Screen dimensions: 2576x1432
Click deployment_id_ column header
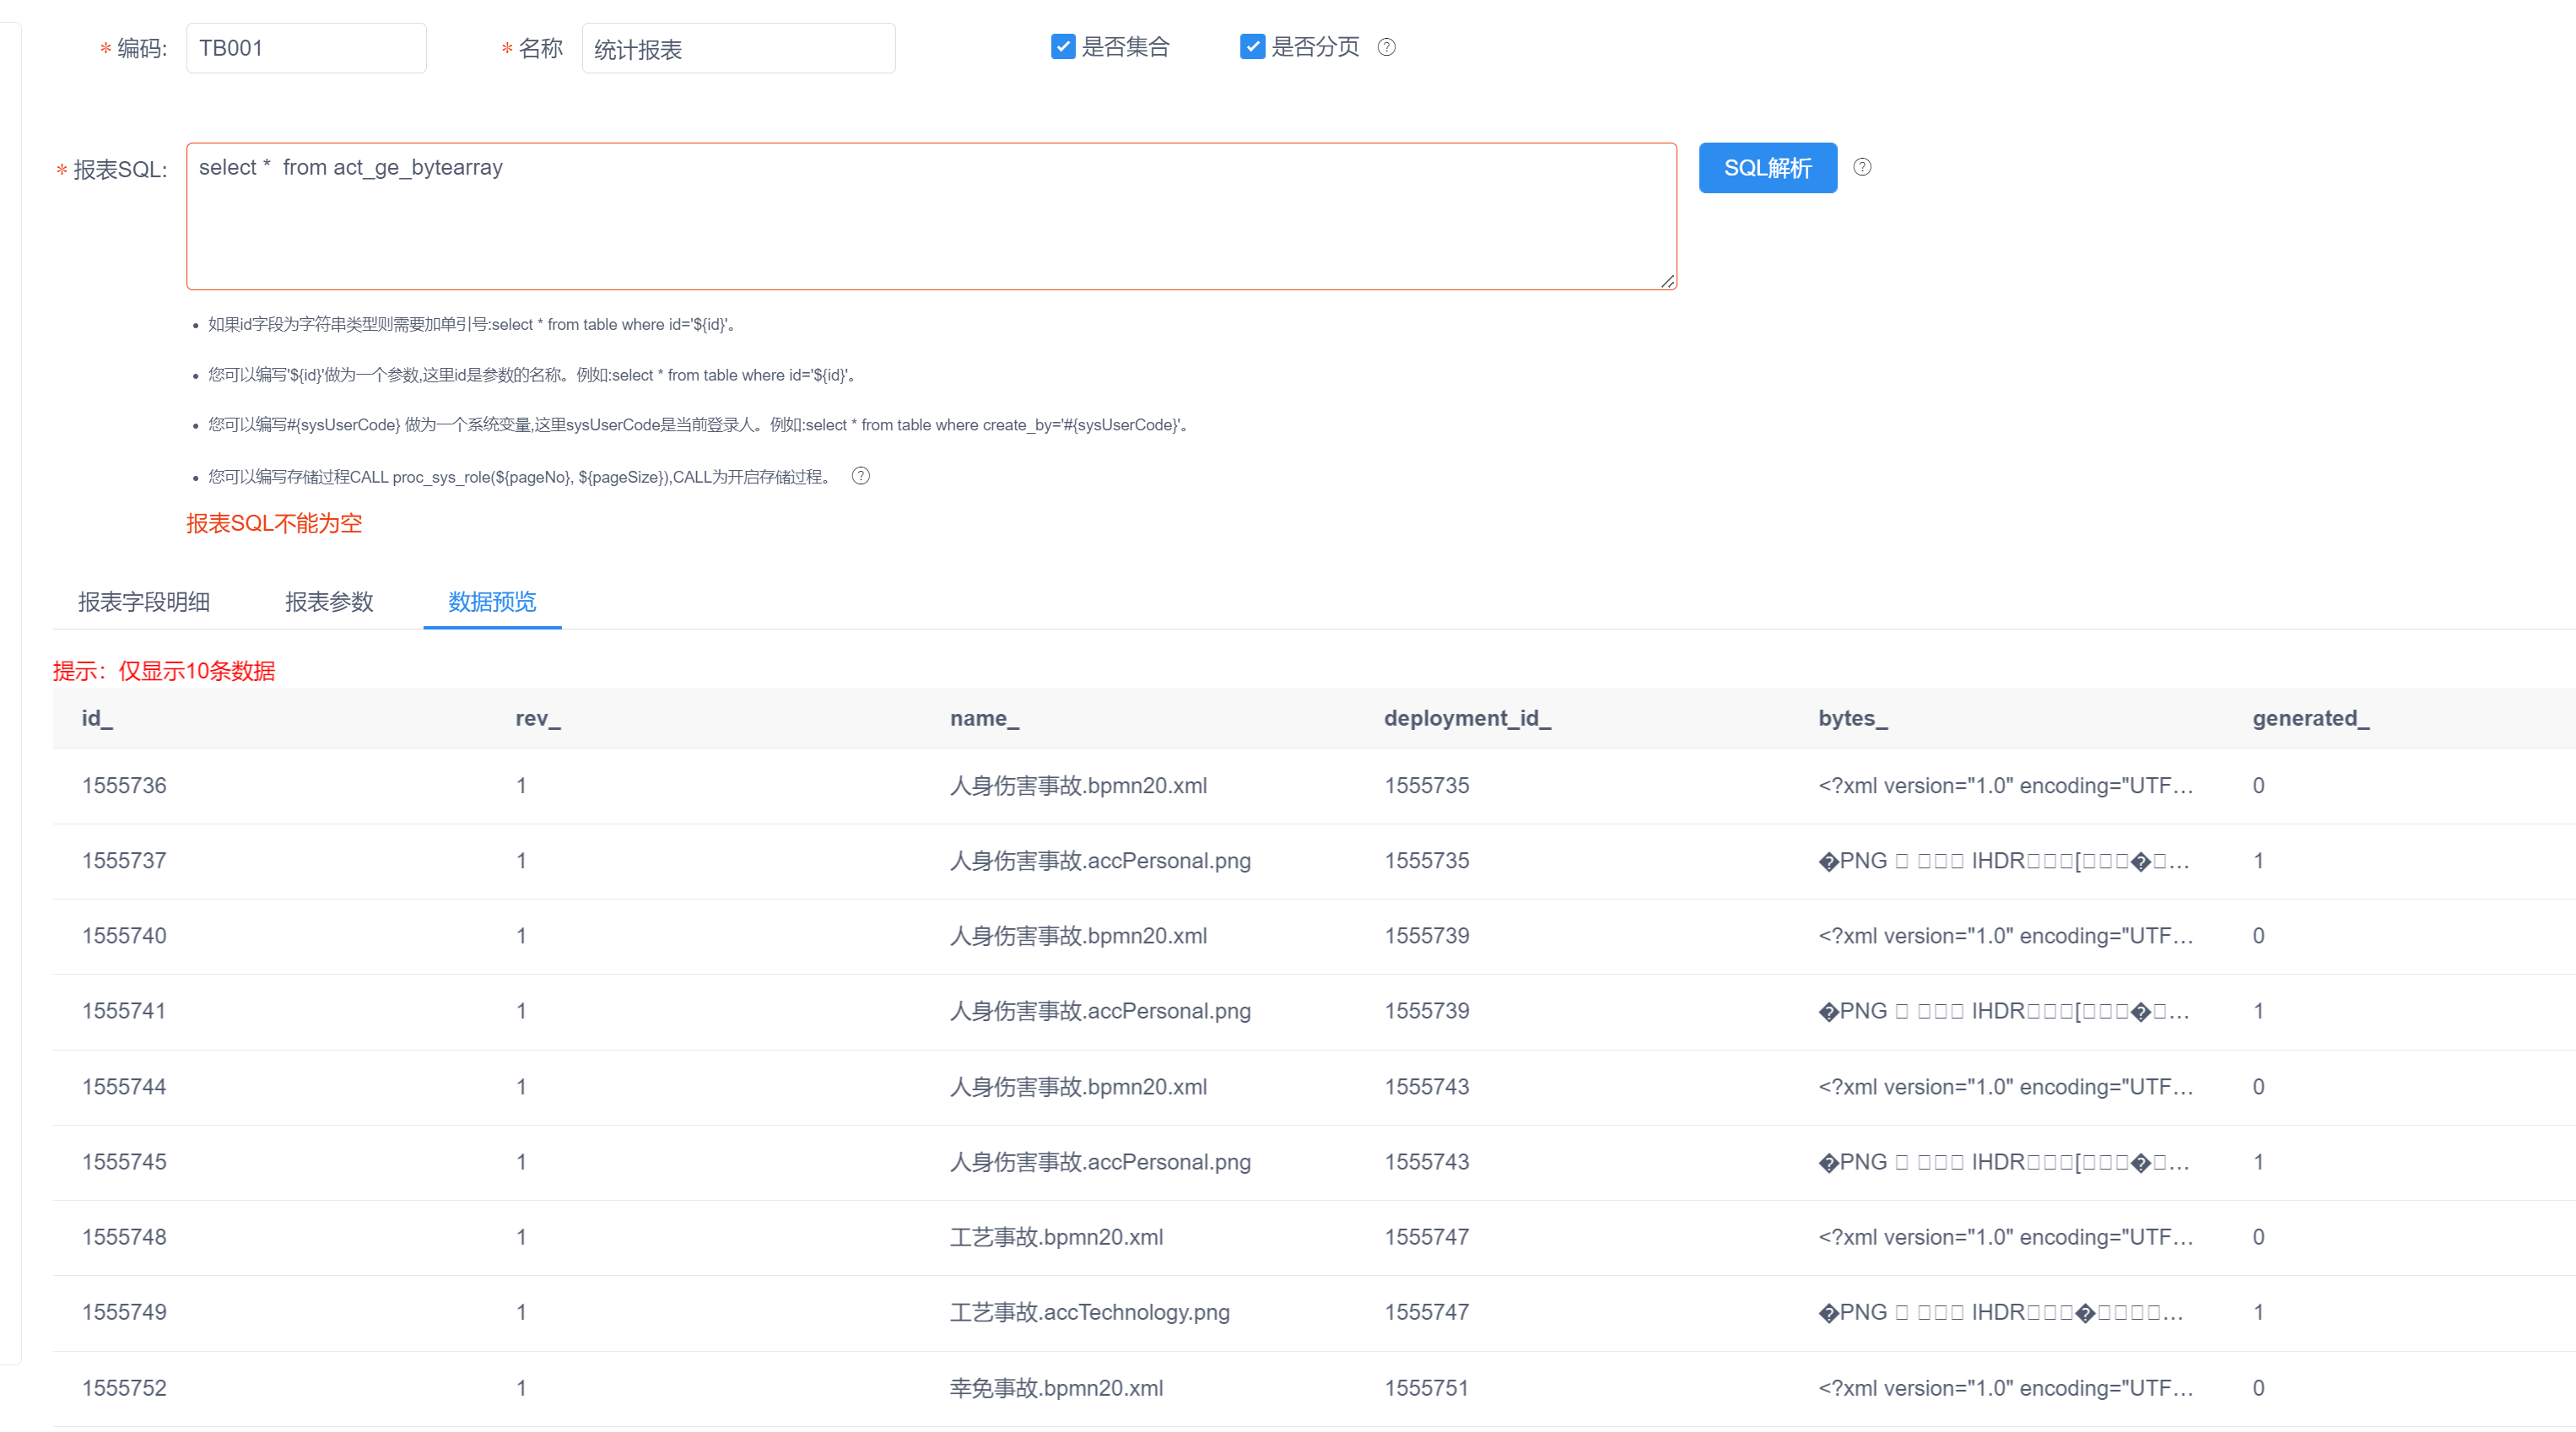(x=1467, y=718)
